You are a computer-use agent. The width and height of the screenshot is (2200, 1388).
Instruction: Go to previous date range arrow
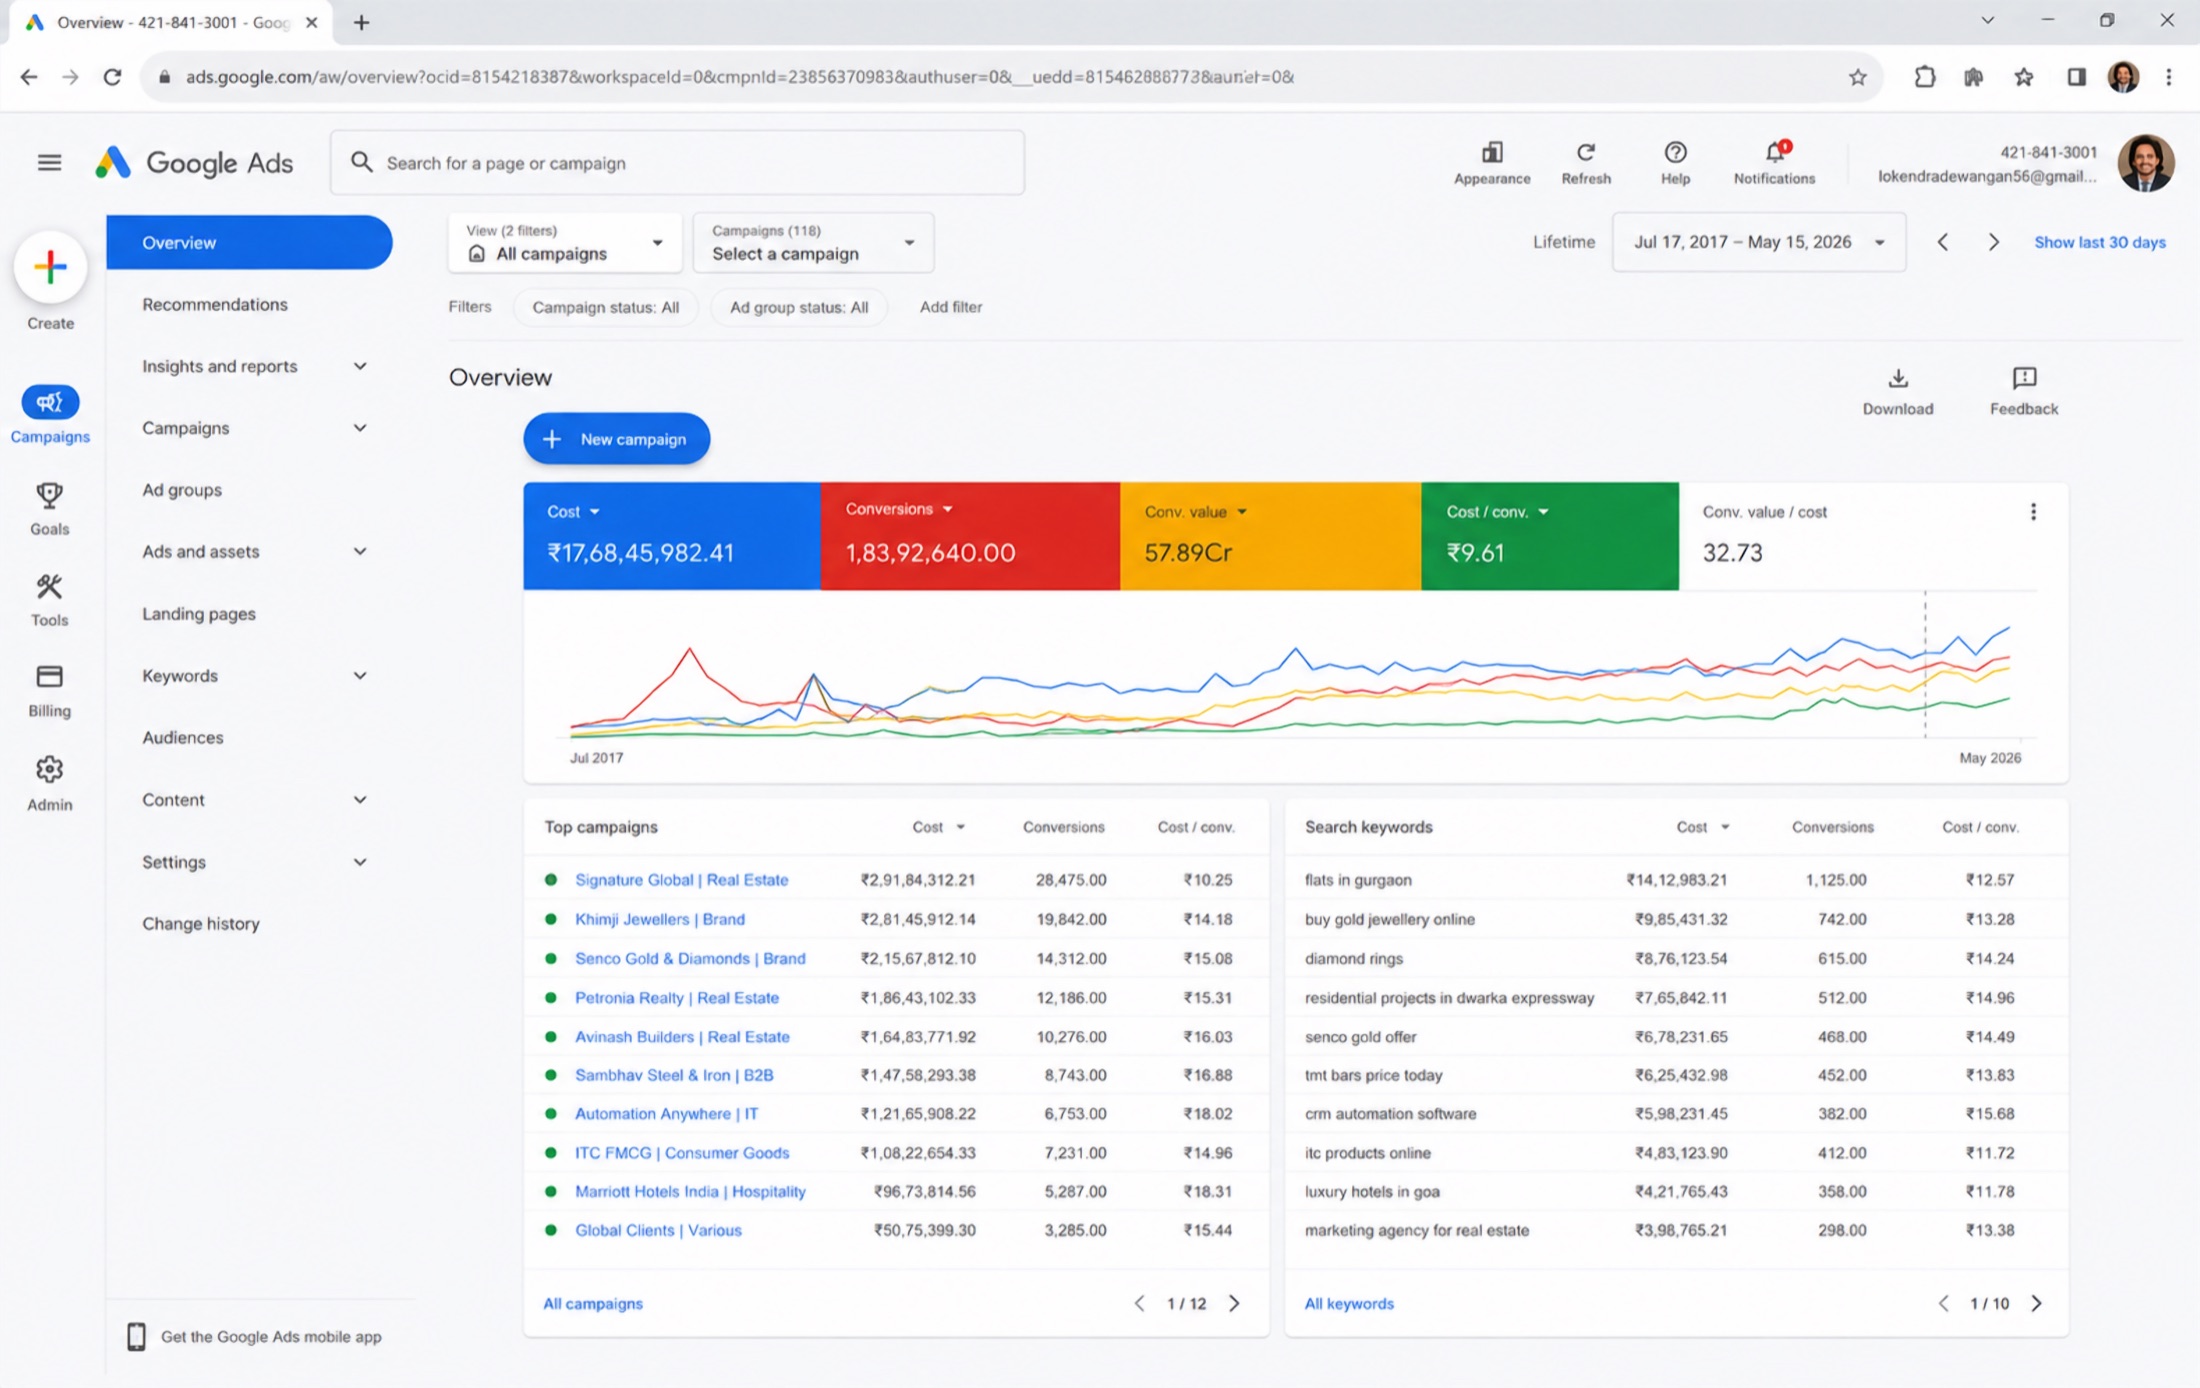1943,242
